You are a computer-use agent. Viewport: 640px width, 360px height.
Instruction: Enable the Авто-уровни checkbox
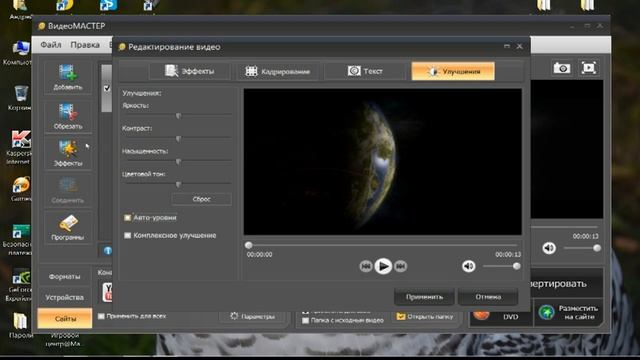pyautogui.click(x=127, y=218)
